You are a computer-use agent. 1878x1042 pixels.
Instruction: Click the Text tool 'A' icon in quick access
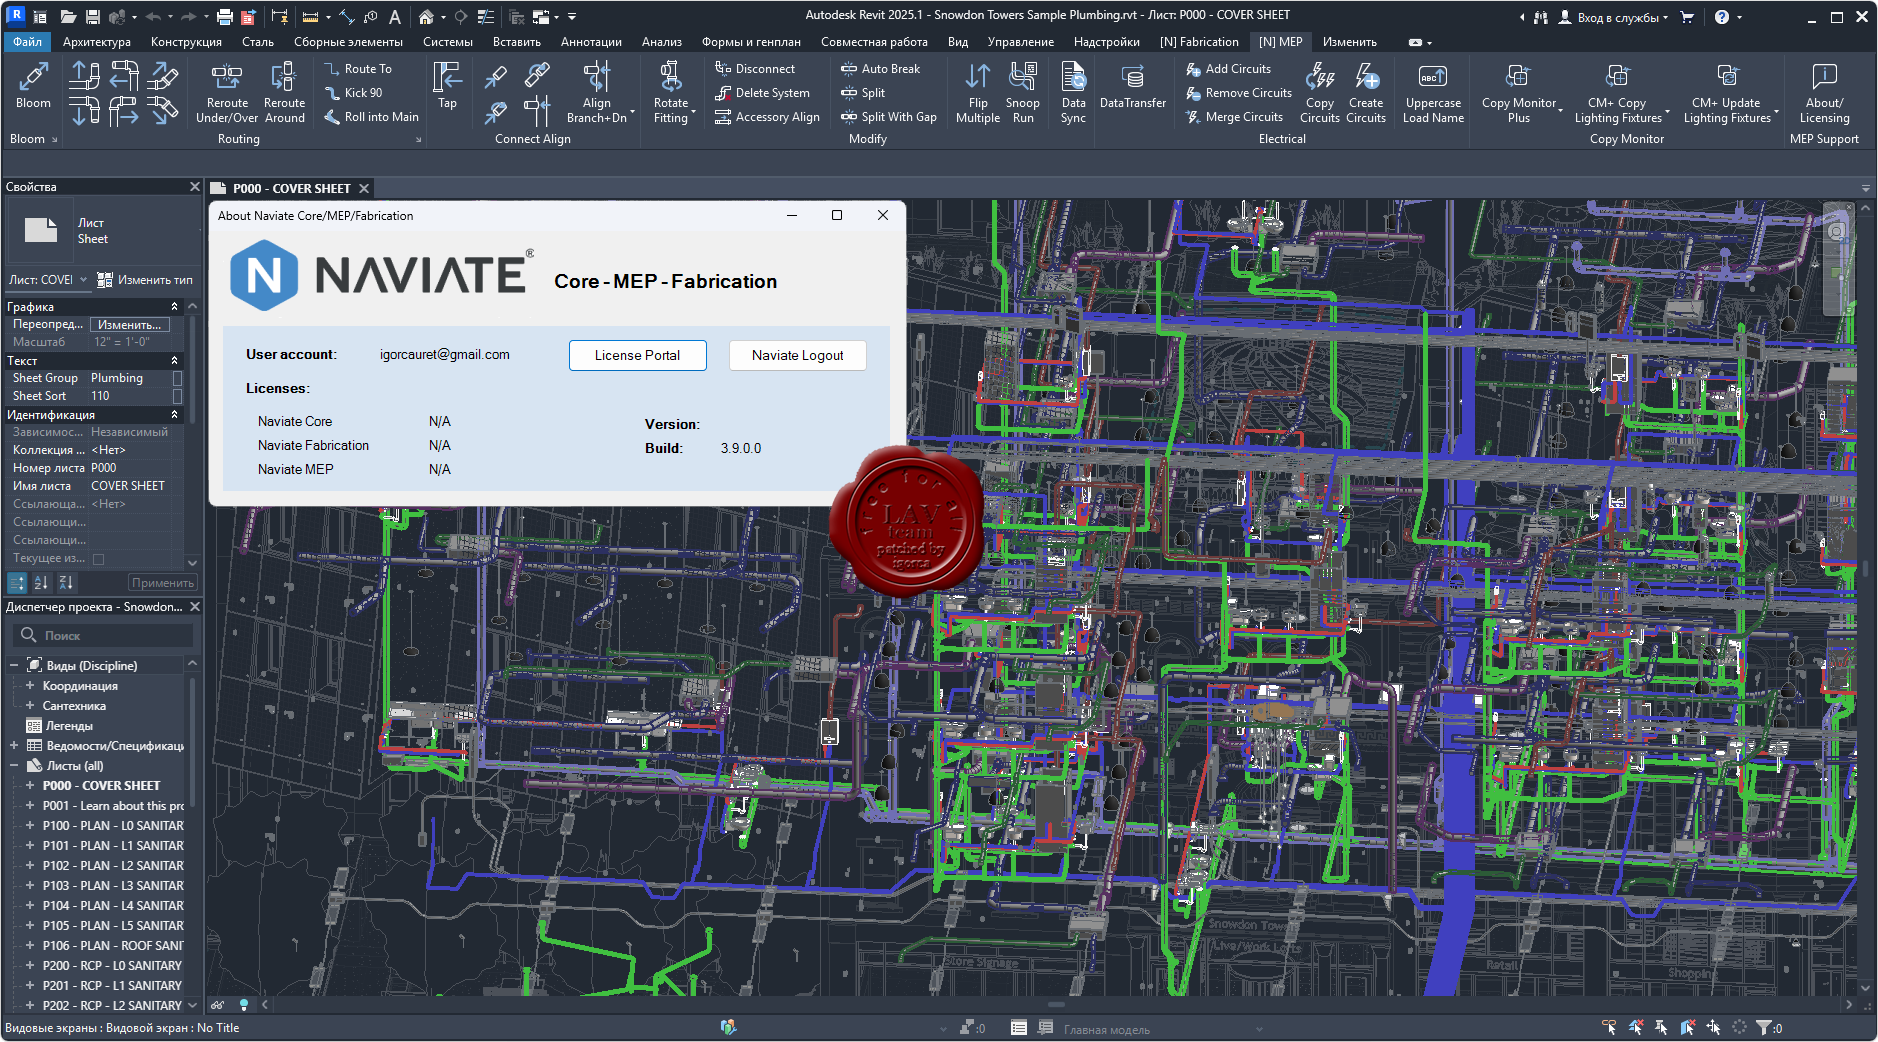coord(395,17)
